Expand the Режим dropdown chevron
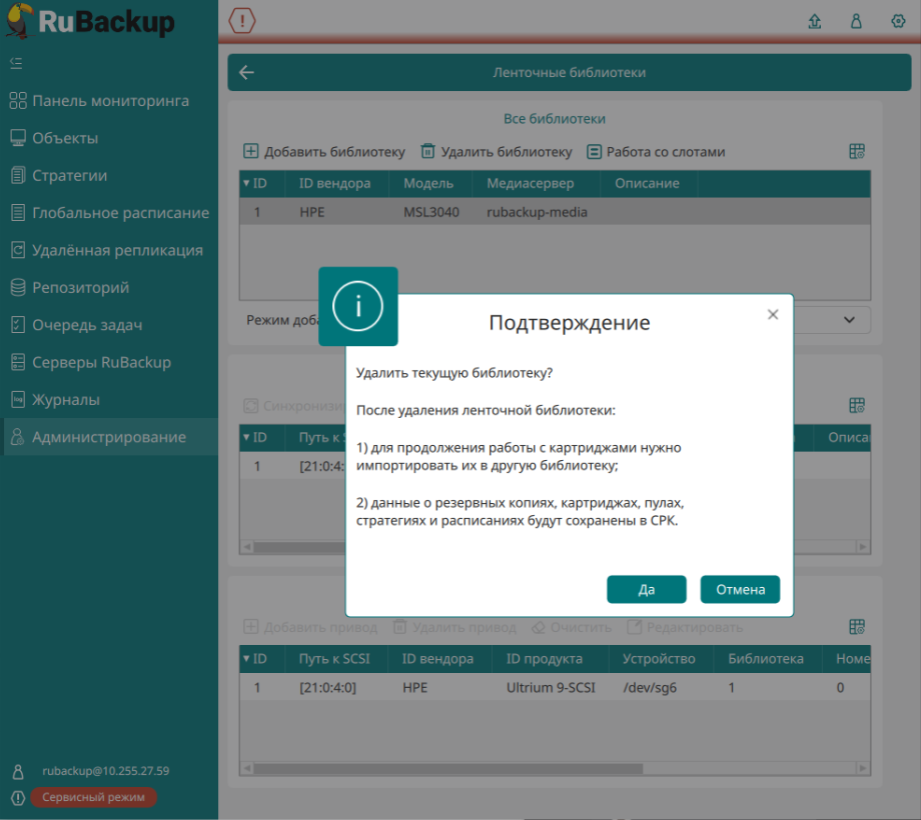This screenshot has width=921, height=820. (x=849, y=320)
